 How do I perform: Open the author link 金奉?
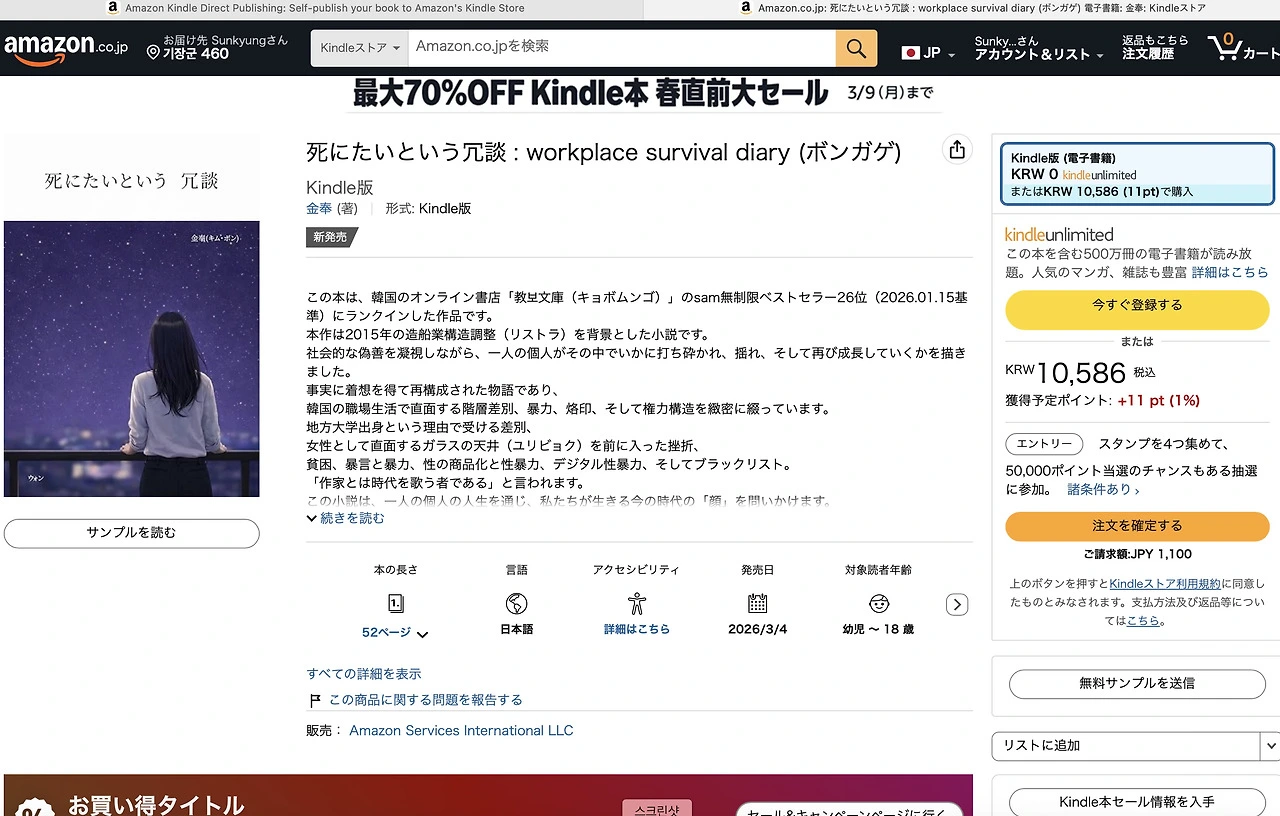(319, 209)
